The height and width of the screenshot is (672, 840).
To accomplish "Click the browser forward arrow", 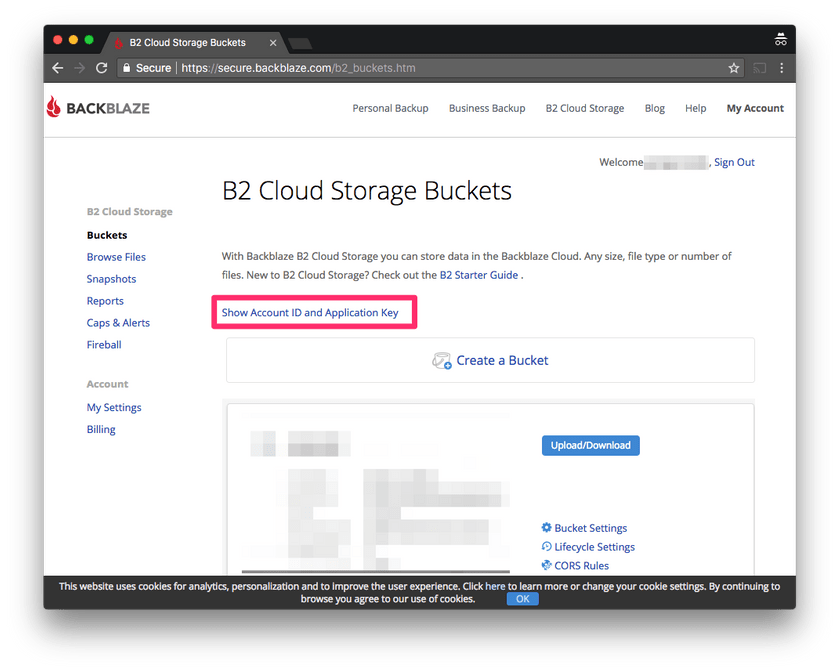I will 79,68.
